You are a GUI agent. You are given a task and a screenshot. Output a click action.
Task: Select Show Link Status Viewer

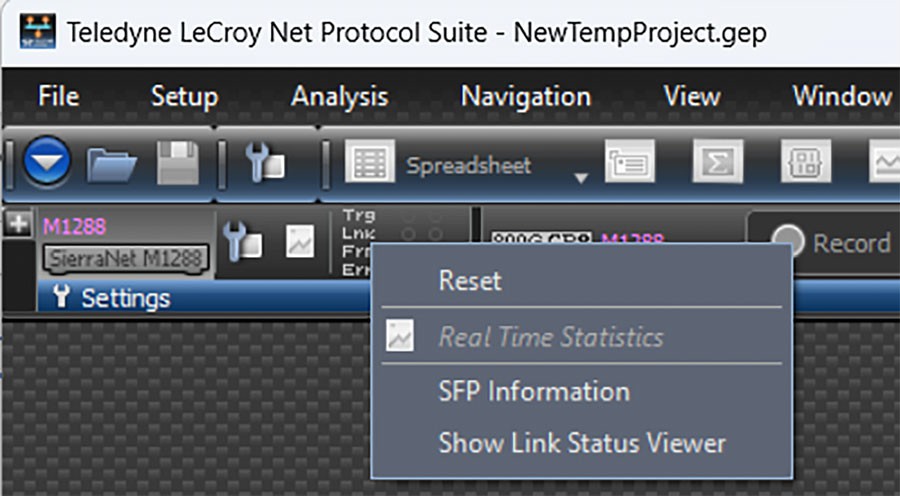pos(582,443)
